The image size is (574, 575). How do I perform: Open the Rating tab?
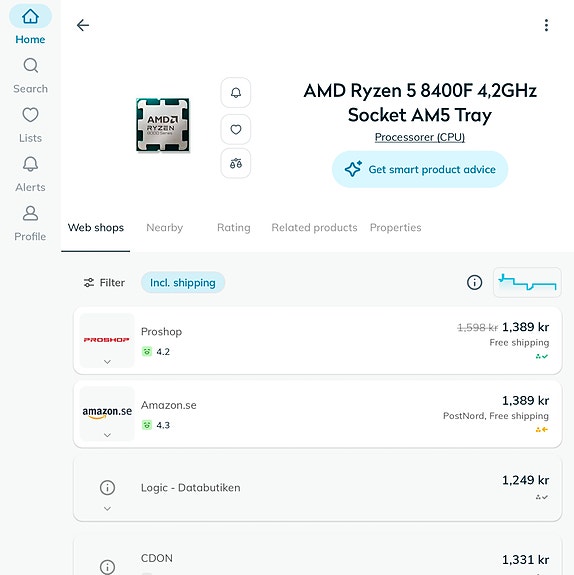(x=234, y=228)
